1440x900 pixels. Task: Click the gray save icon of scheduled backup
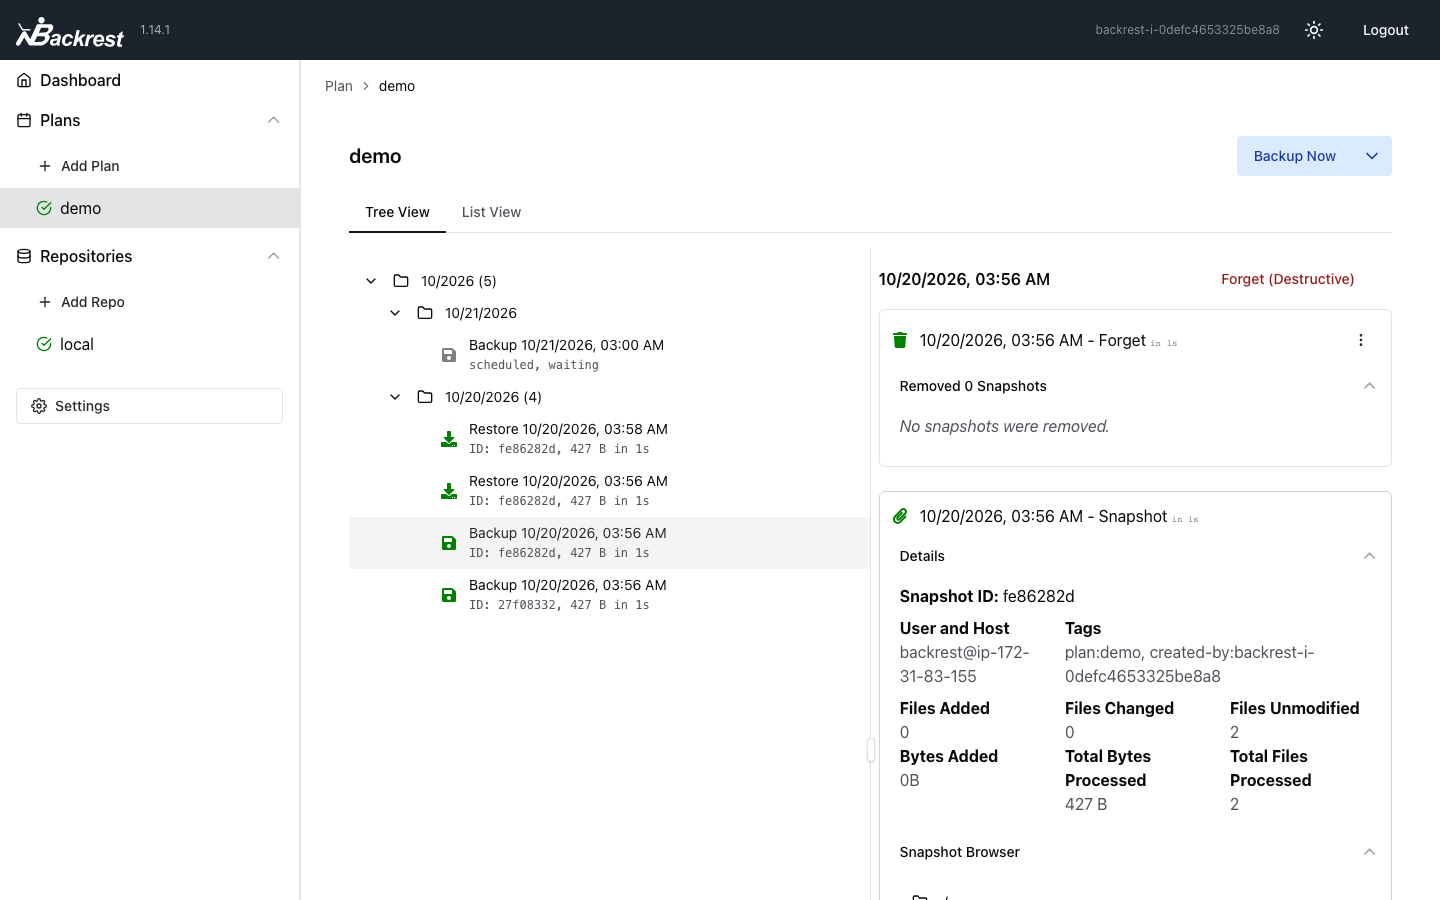[449, 355]
